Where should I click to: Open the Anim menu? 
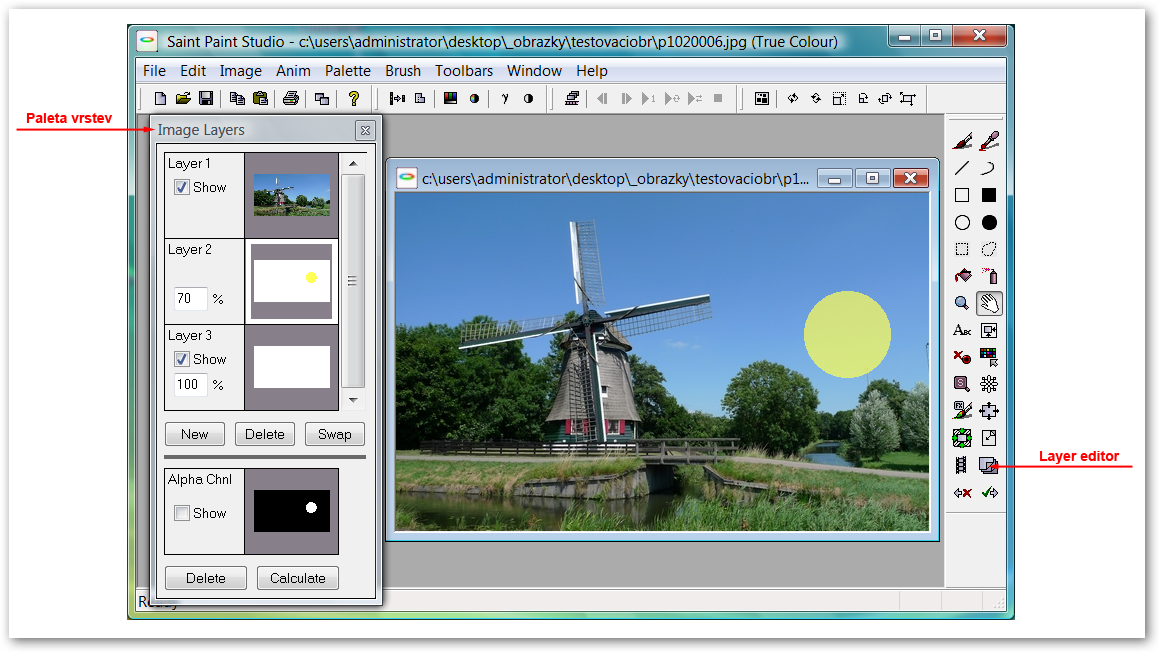[293, 71]
